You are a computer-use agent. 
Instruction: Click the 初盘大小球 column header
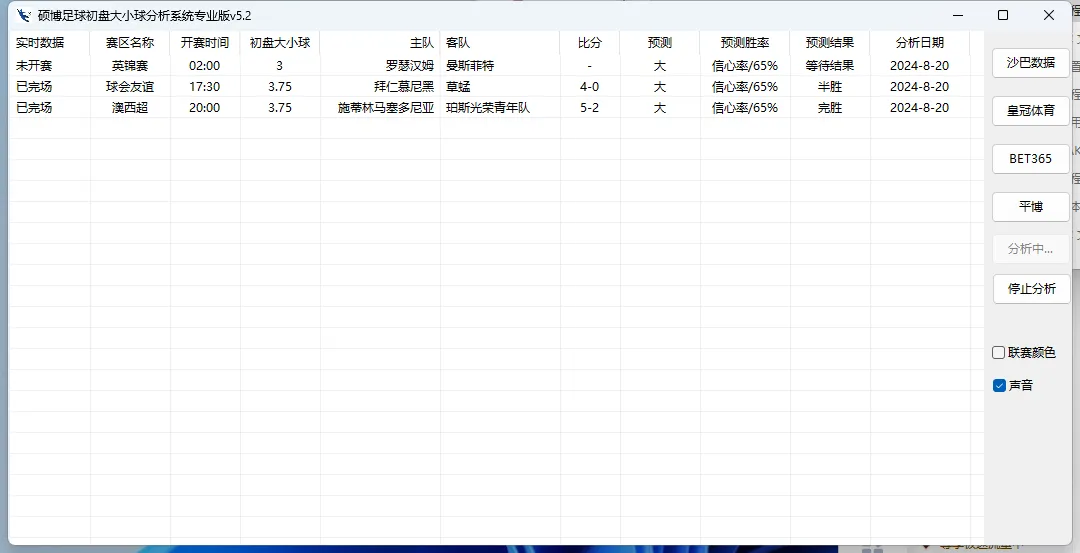point(280,43)
